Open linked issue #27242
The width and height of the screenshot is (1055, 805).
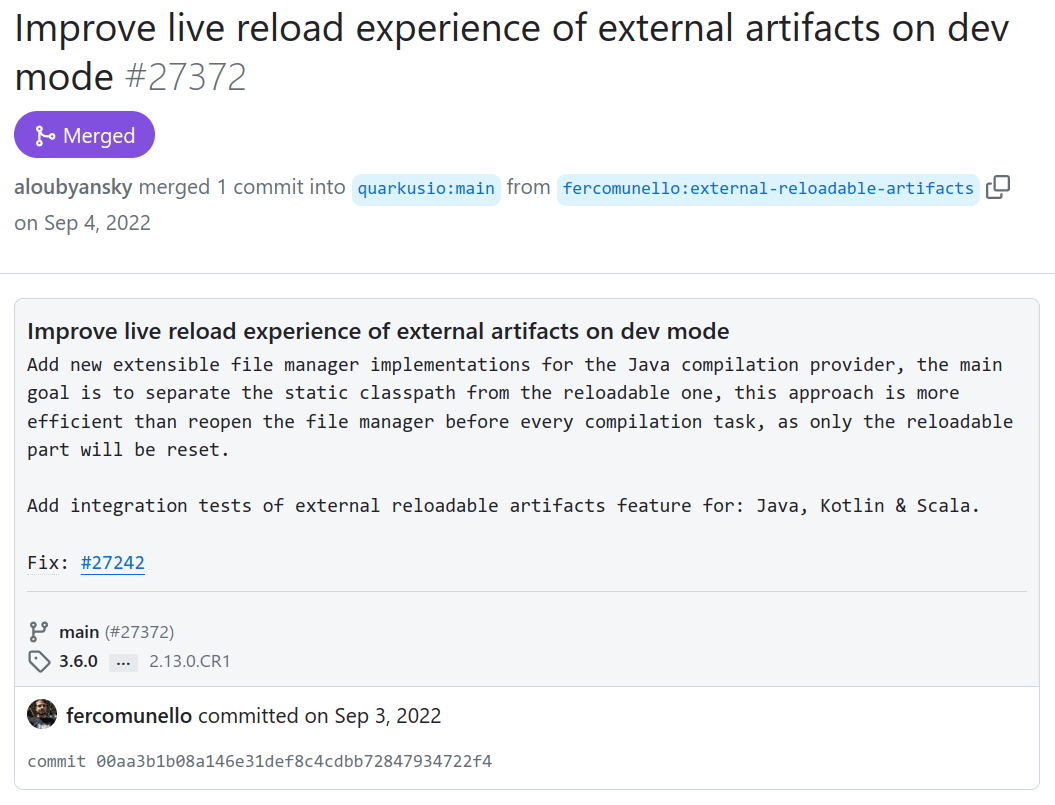(112, 562)
